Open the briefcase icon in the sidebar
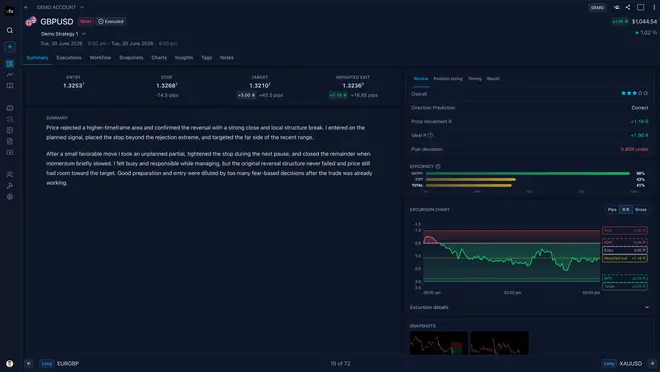The width and height of the screenshot is (660, 372). [10, 108]
